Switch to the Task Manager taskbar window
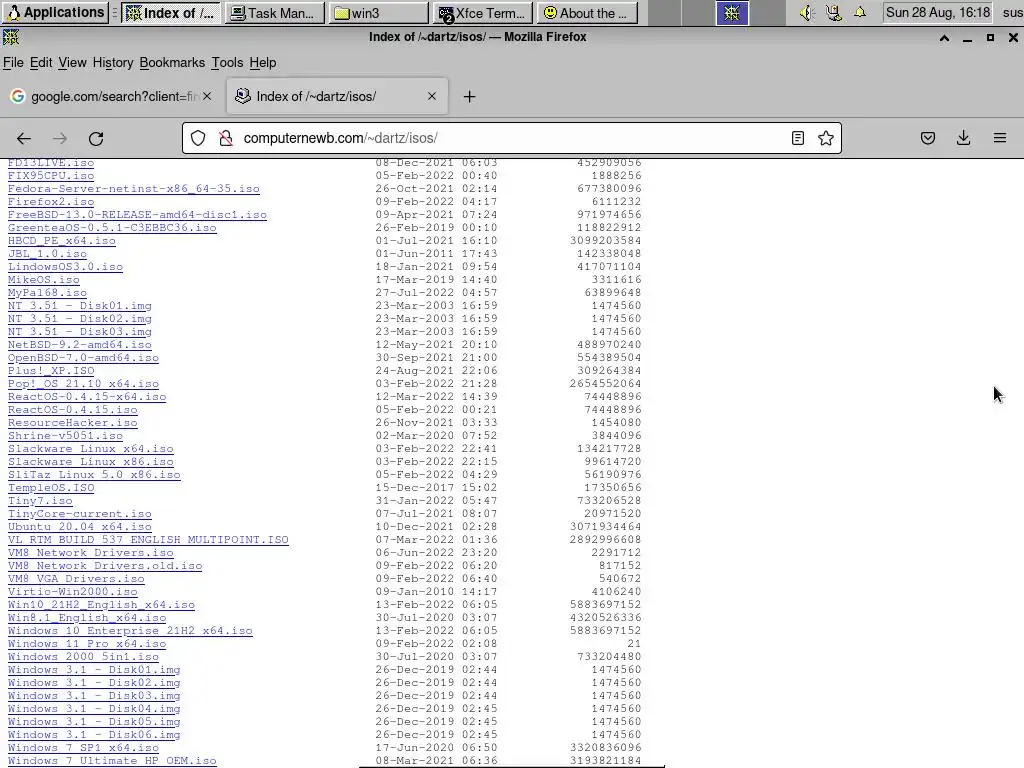Image resolution: width=1024 pixels, height=768 pixels. click(275, 13)
